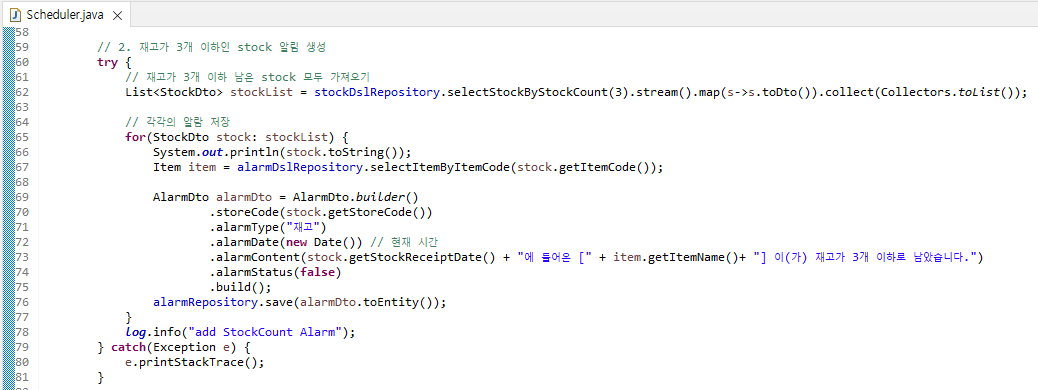The width and height of the screenshot is (1038, 390).
Task: Click the 'catch' keyword
Action: point(128,348)
